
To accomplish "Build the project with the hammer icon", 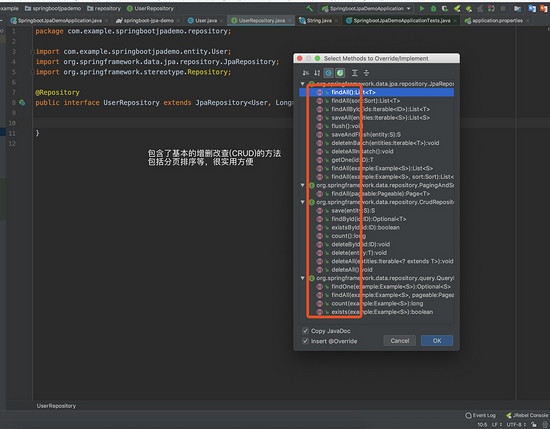I will [310, 8].
